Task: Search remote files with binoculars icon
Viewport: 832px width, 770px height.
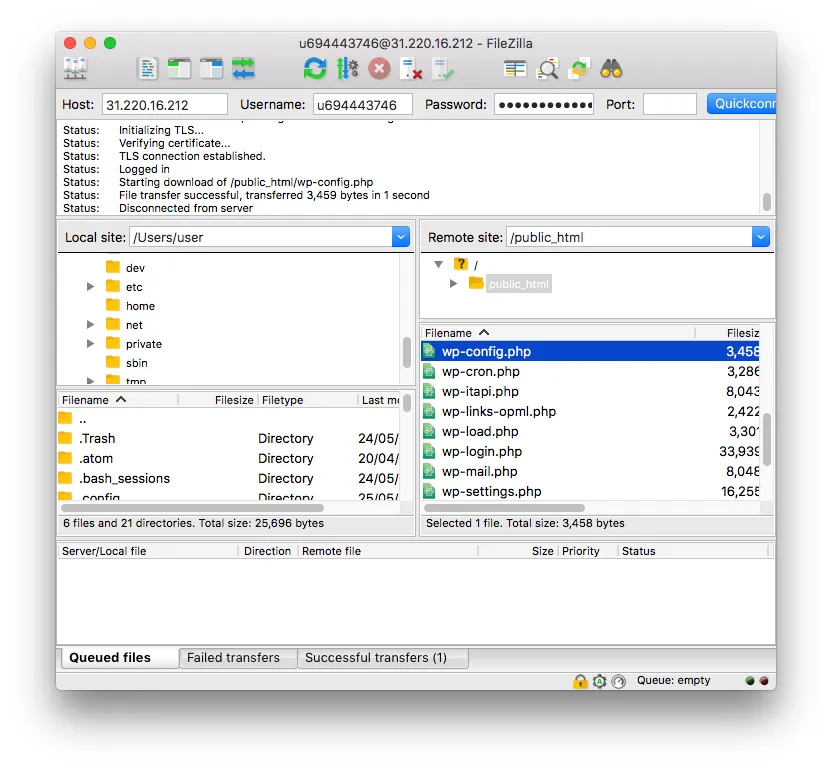Action: tap(611, 69)
